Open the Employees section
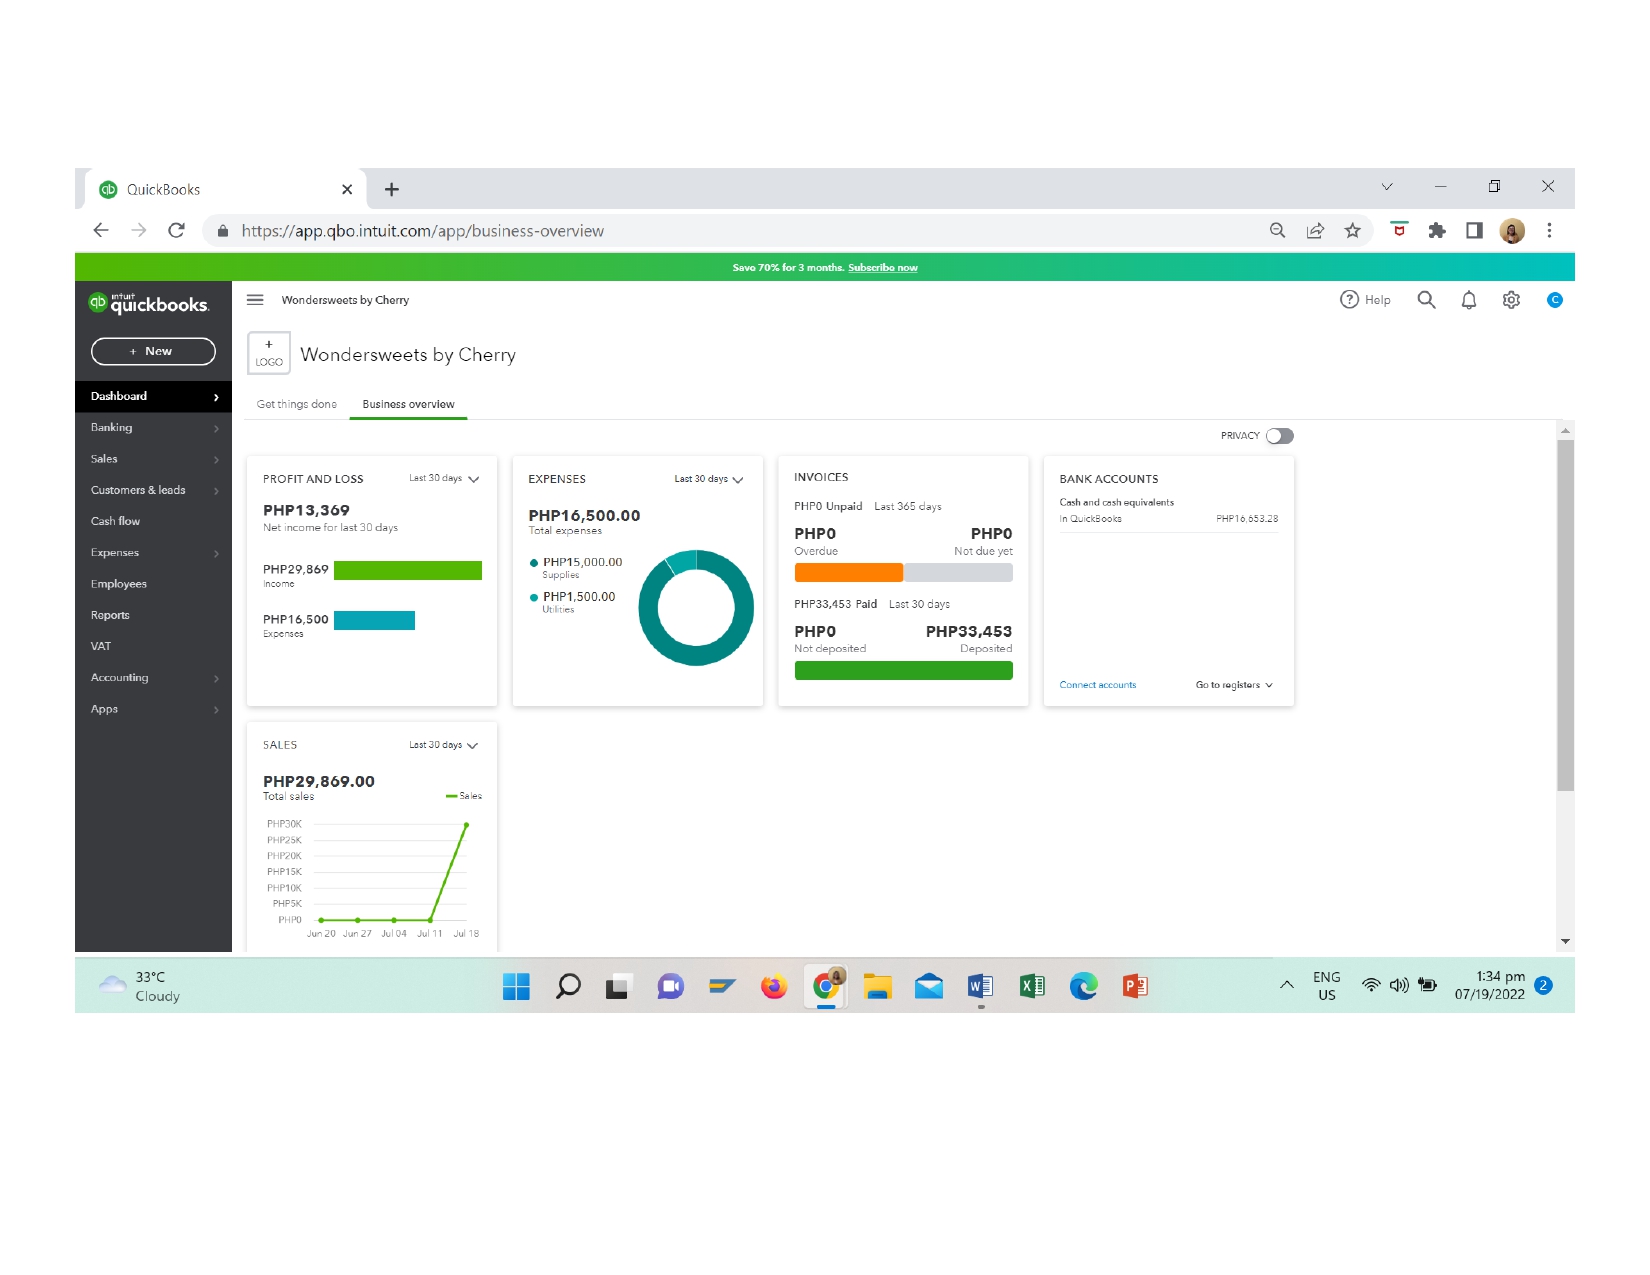 tap(153, 584)
